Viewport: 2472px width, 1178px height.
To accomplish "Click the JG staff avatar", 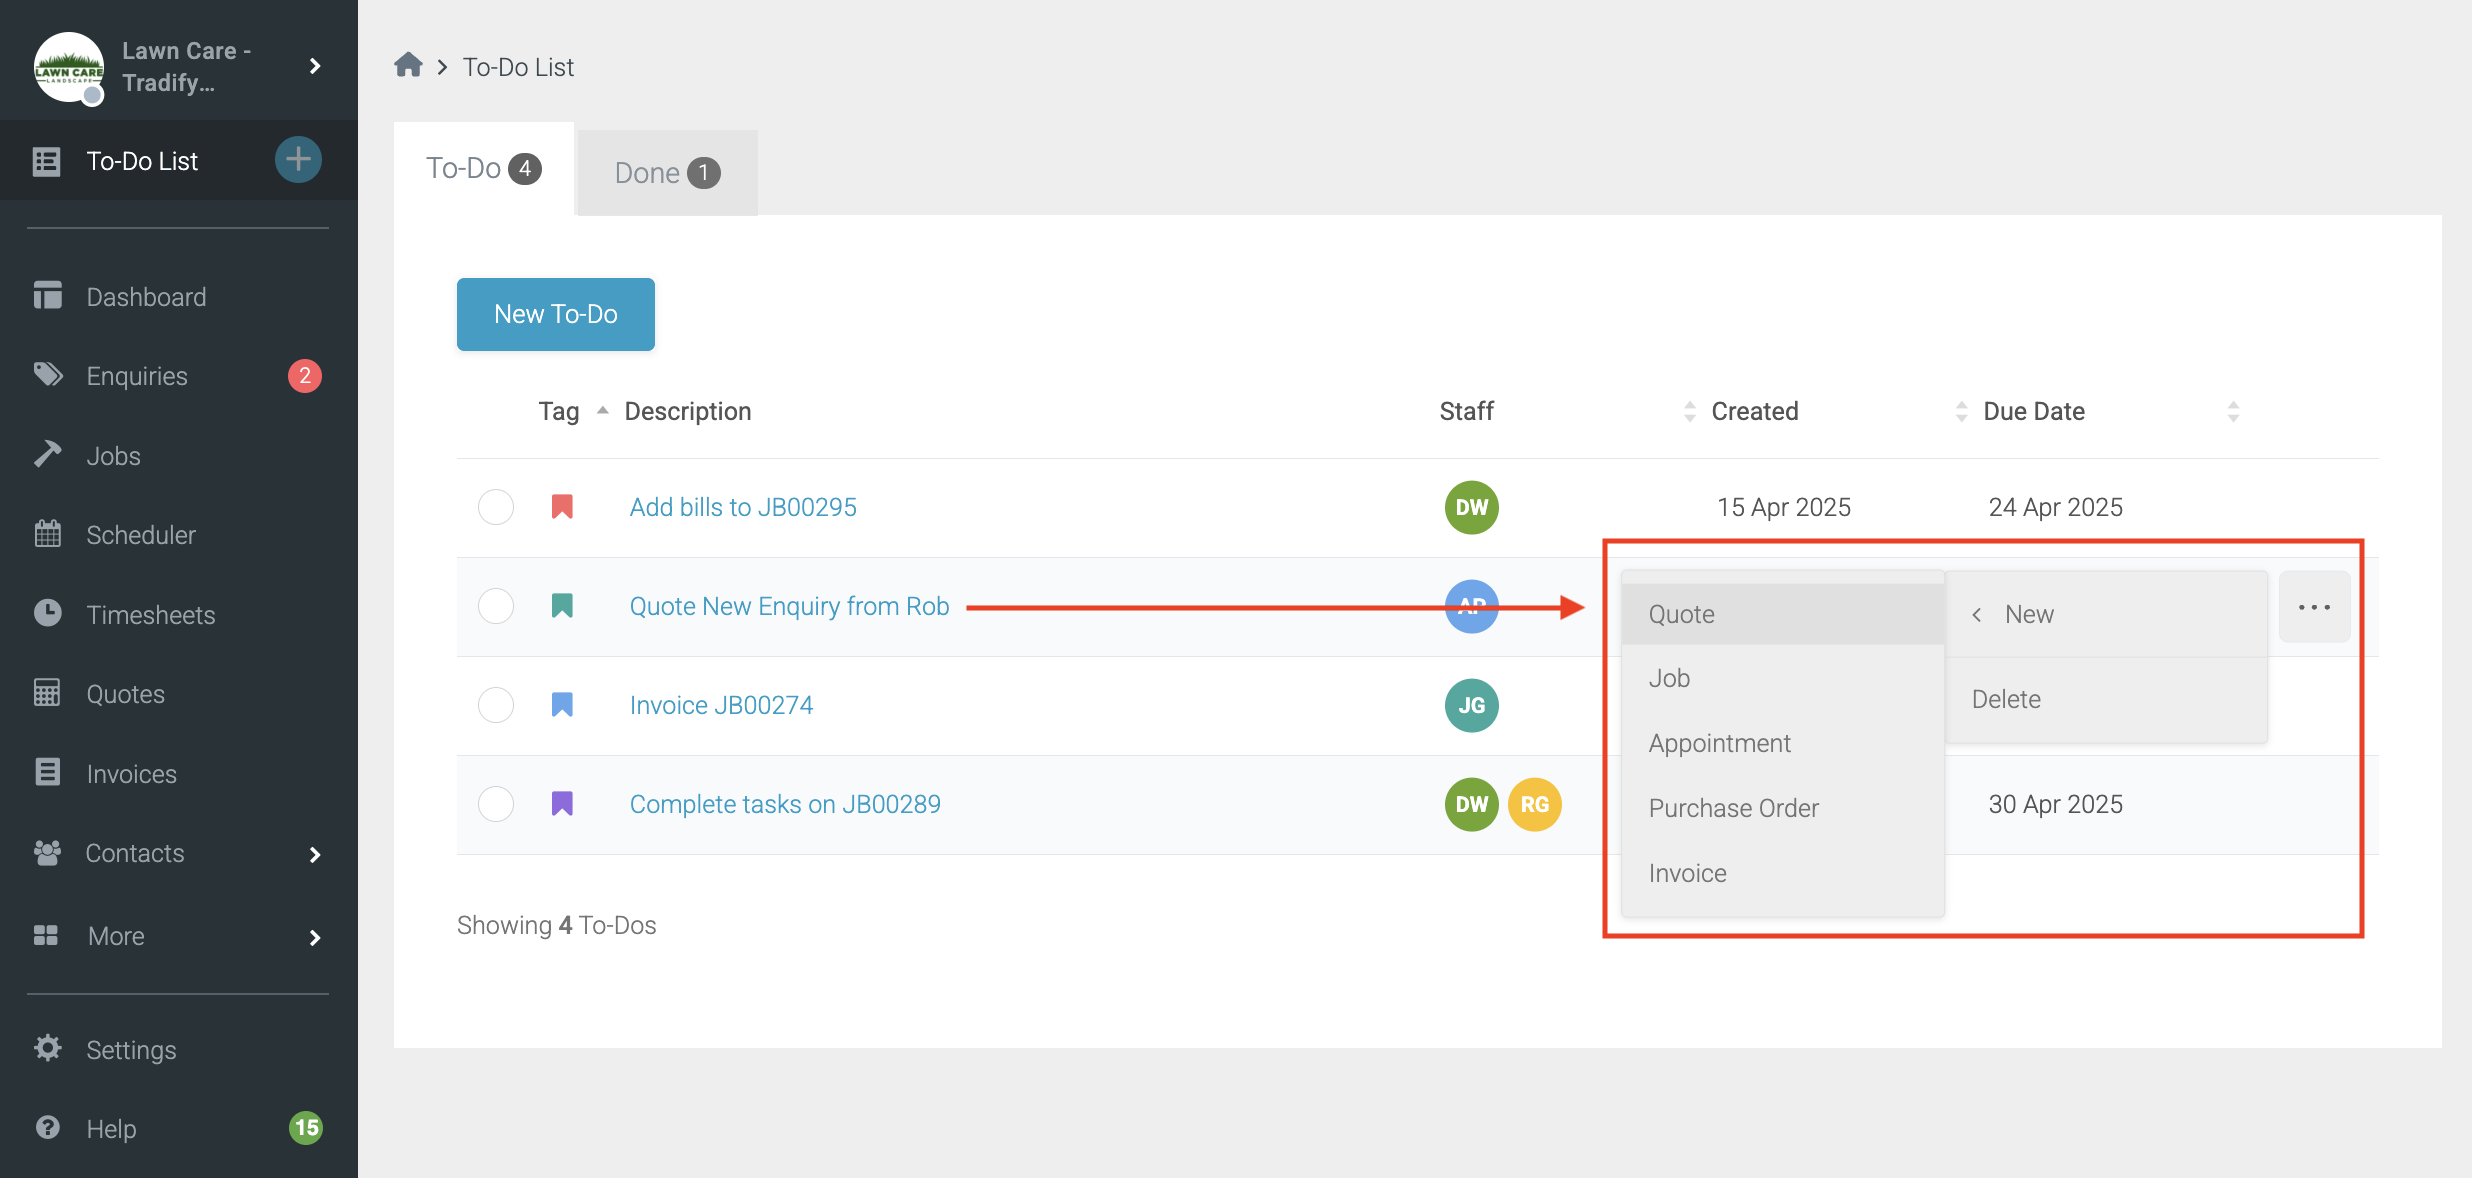I will [1472, 705].
